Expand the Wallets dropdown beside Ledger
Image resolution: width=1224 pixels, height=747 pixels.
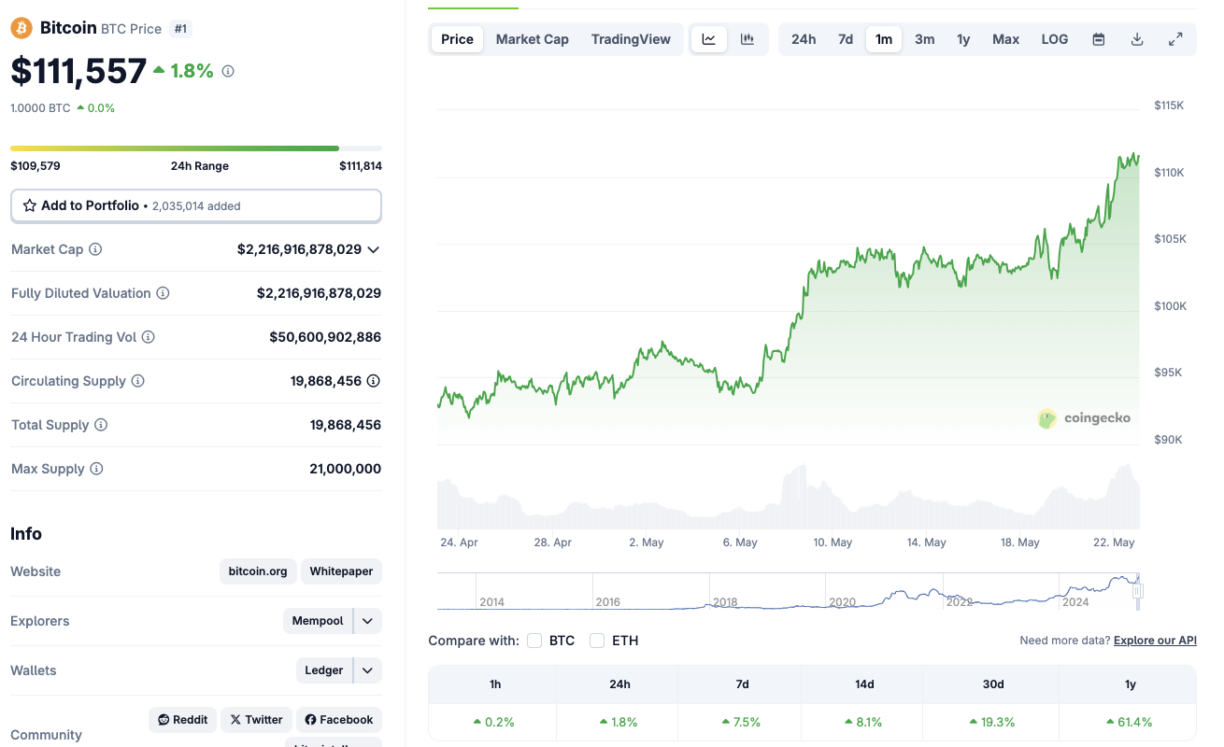(x=368, y=670)
